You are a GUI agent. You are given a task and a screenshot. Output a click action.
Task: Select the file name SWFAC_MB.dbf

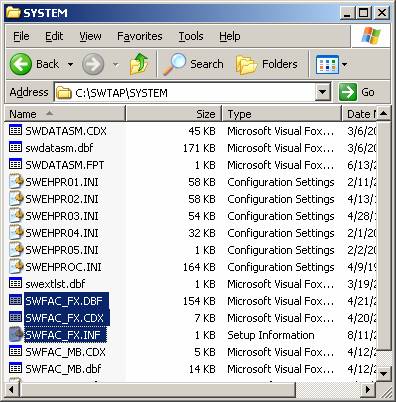63,369
